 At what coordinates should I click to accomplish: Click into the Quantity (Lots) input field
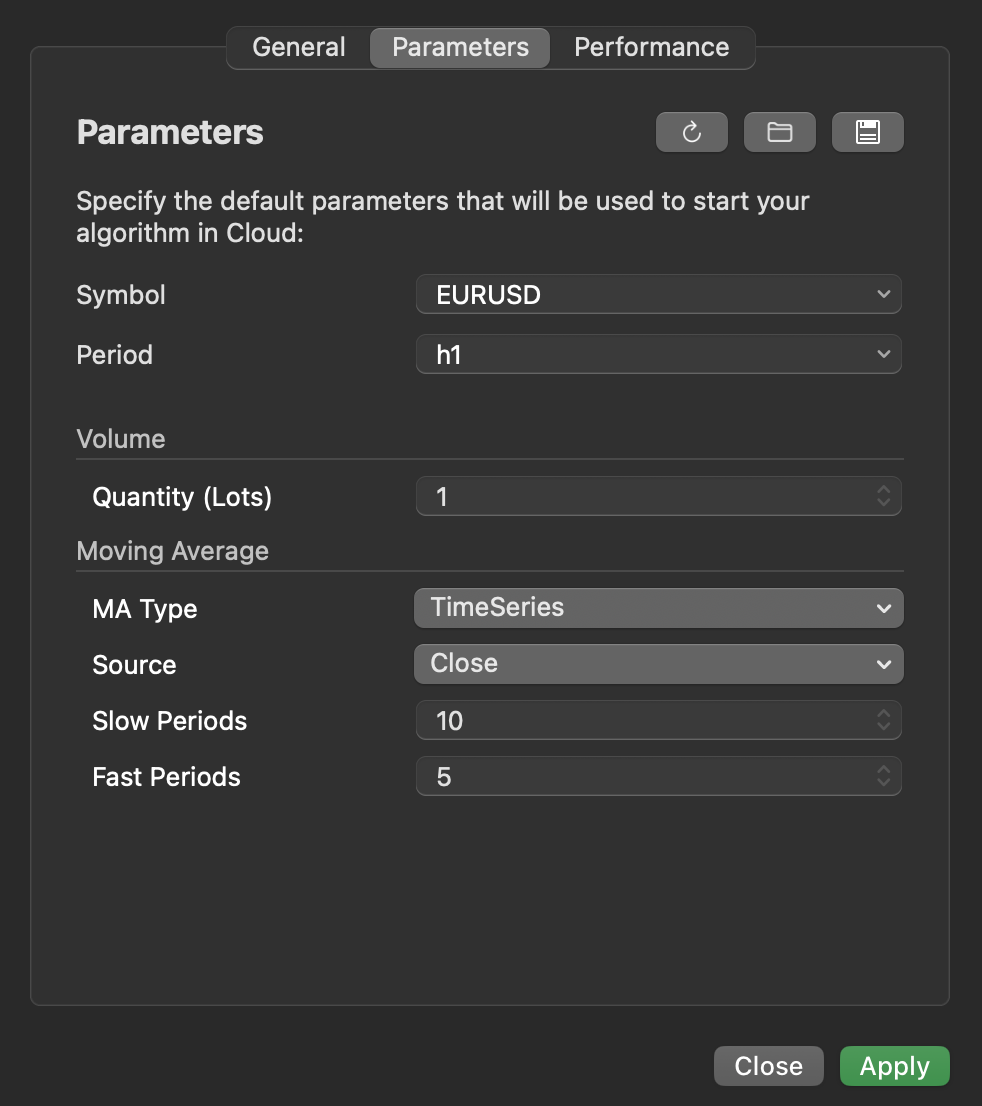(x=640, y=496)
